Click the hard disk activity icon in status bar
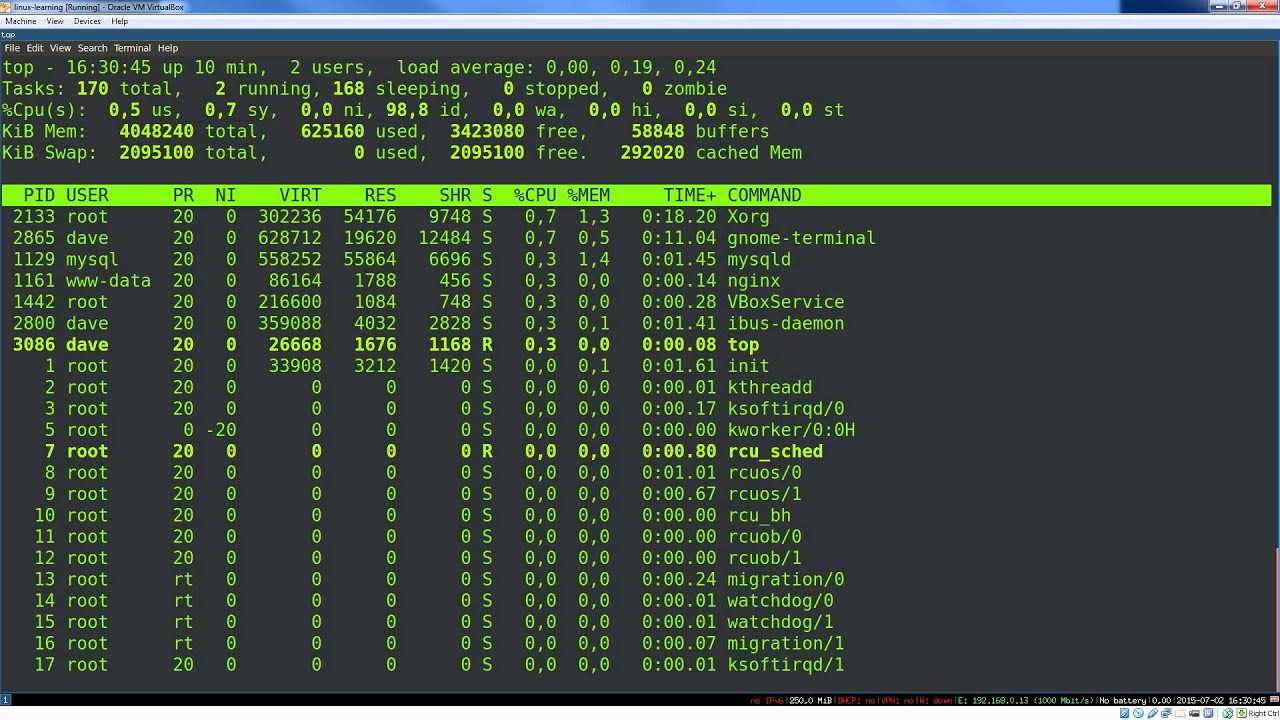The width and height of the screenshot is (1280, 720). 1124,712
